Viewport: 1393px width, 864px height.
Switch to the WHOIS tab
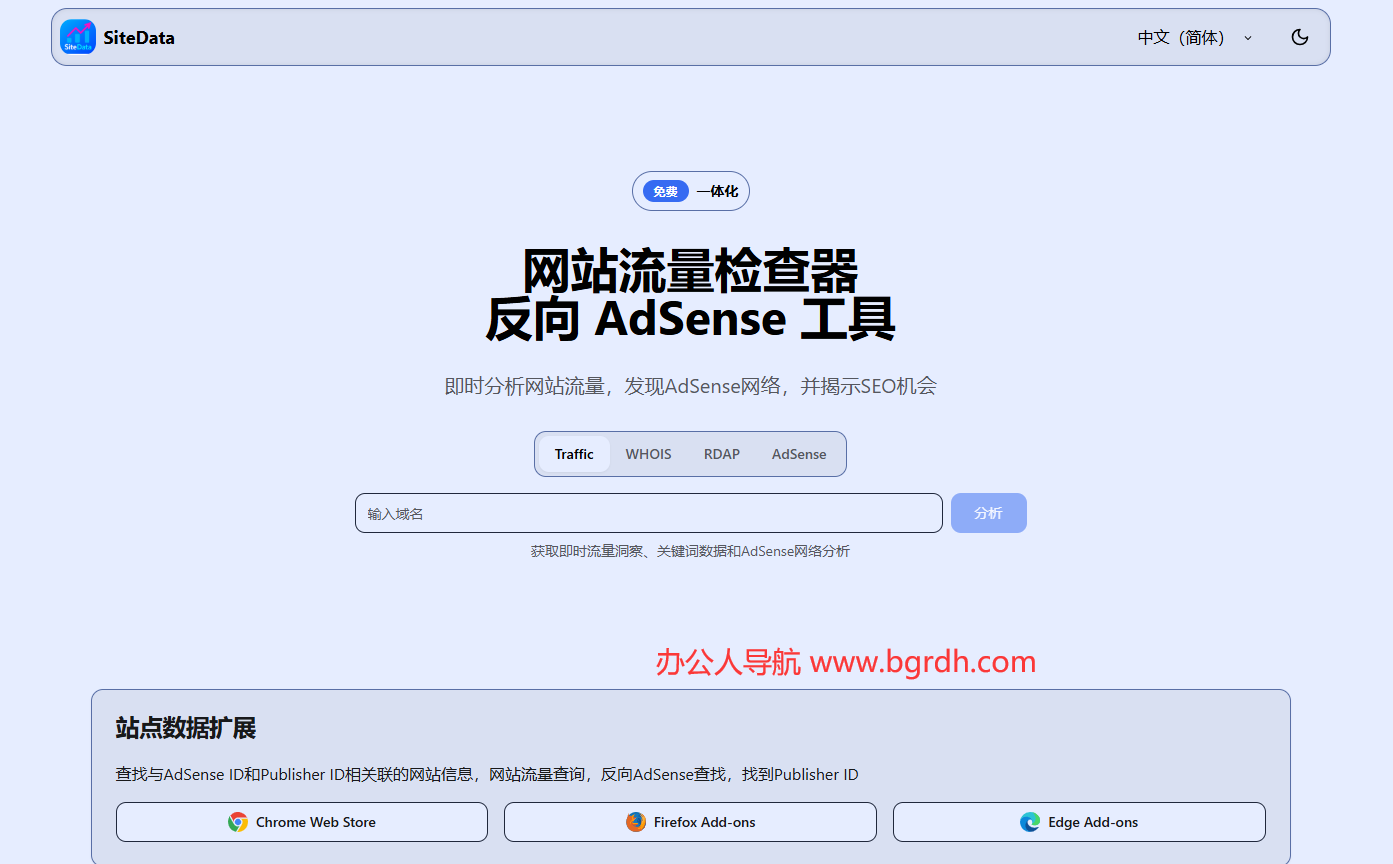(x=648, y=454)
